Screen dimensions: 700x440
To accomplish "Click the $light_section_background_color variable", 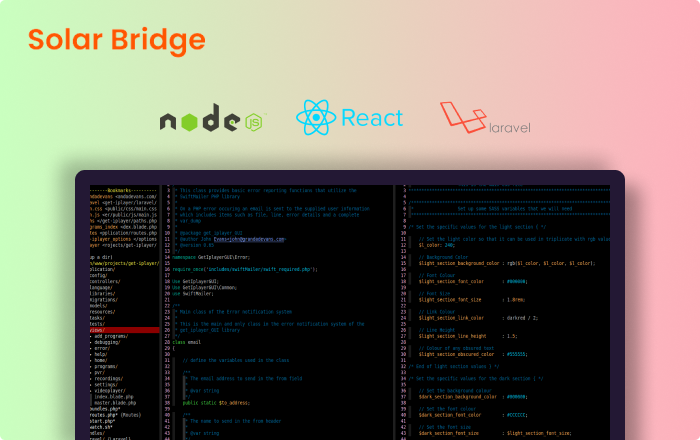I will coord(458,263).
